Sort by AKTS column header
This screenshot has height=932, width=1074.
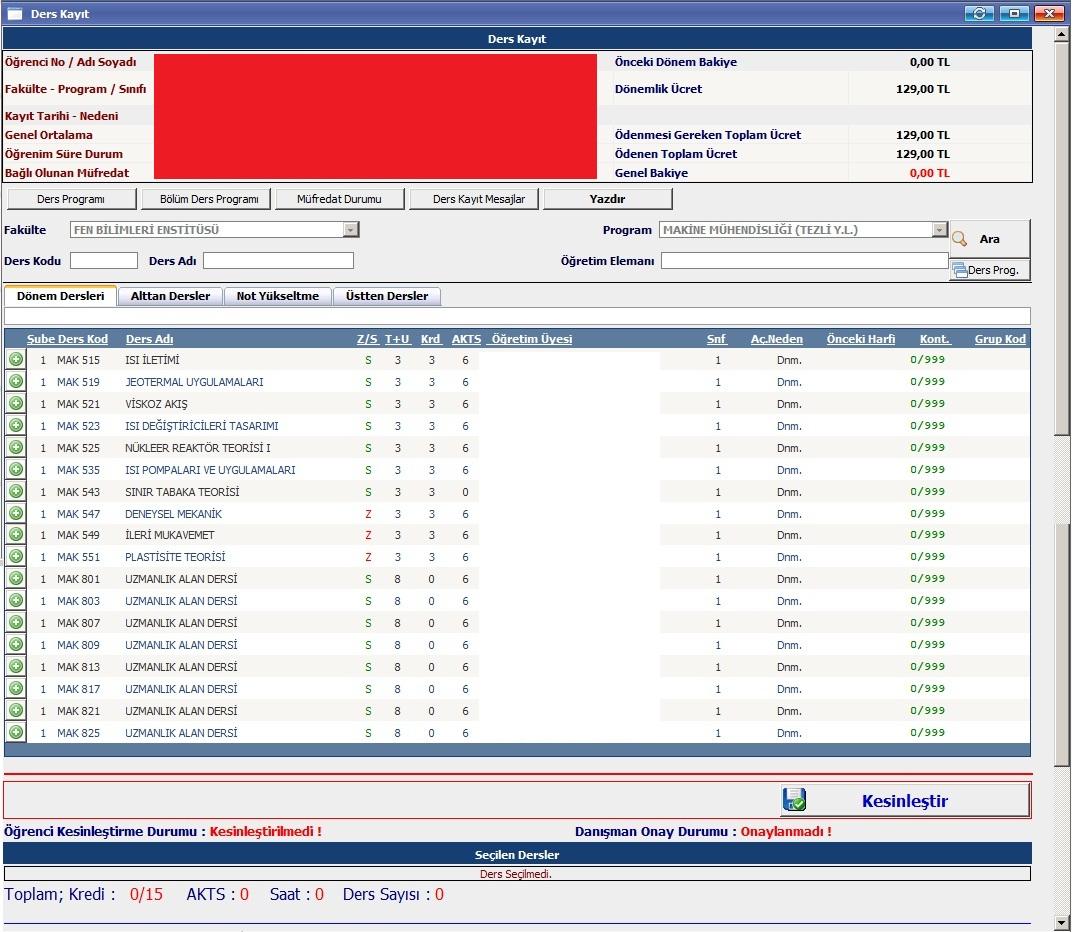pos(466,339)
